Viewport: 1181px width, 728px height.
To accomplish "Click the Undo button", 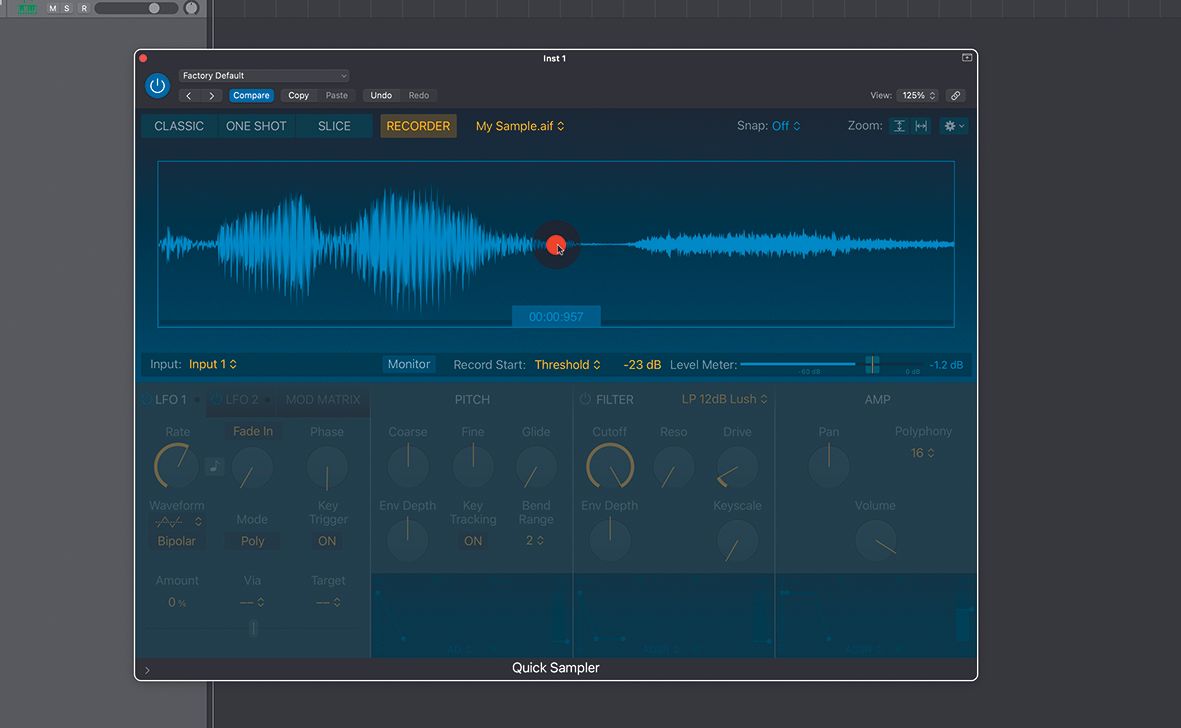I will 381,96.
